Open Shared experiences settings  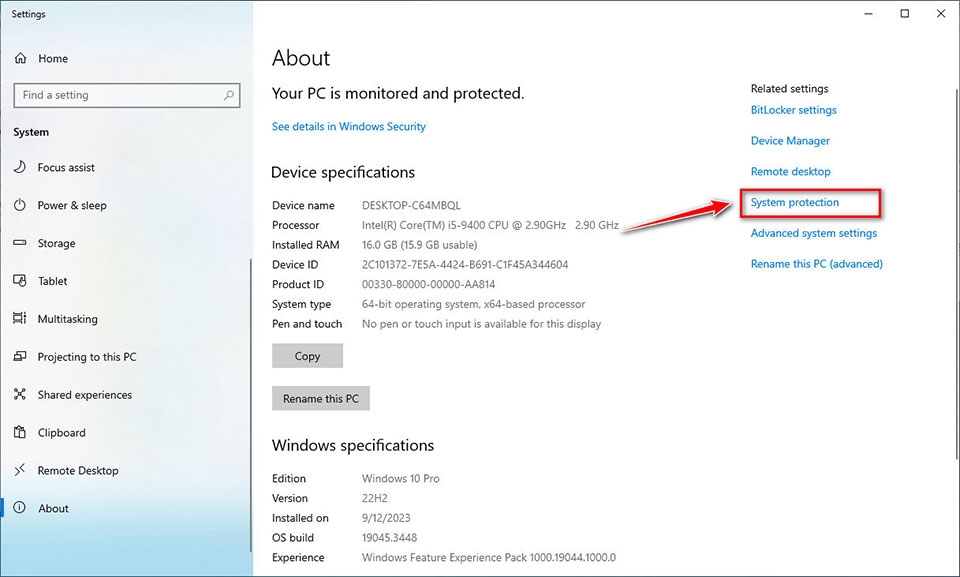85,394
